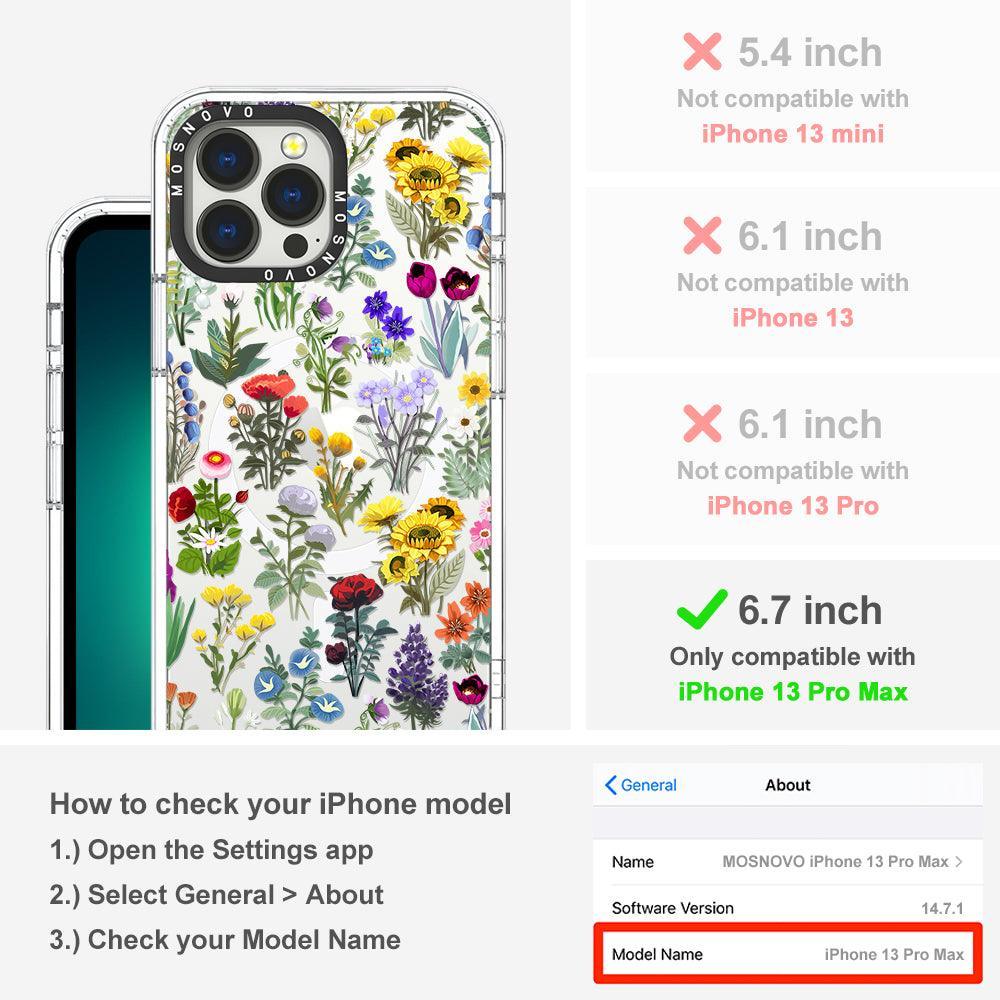Expand the Name row chevron arrow

click(959, 862)
